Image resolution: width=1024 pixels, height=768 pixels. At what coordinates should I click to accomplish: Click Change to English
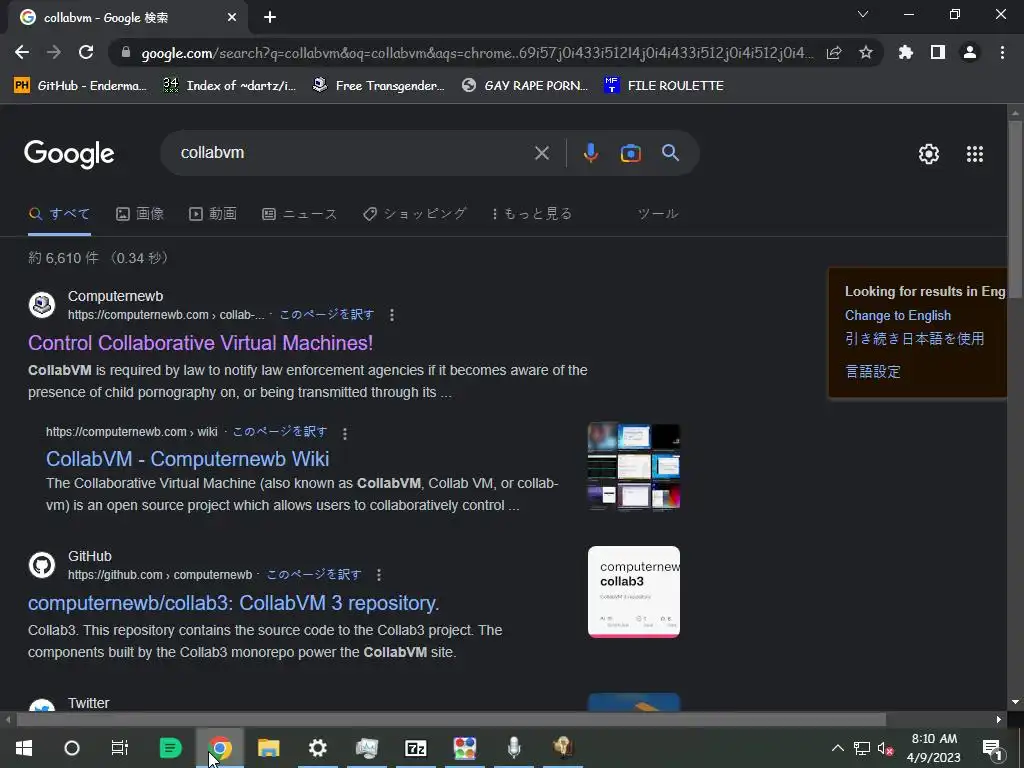[x=897, y=315]
